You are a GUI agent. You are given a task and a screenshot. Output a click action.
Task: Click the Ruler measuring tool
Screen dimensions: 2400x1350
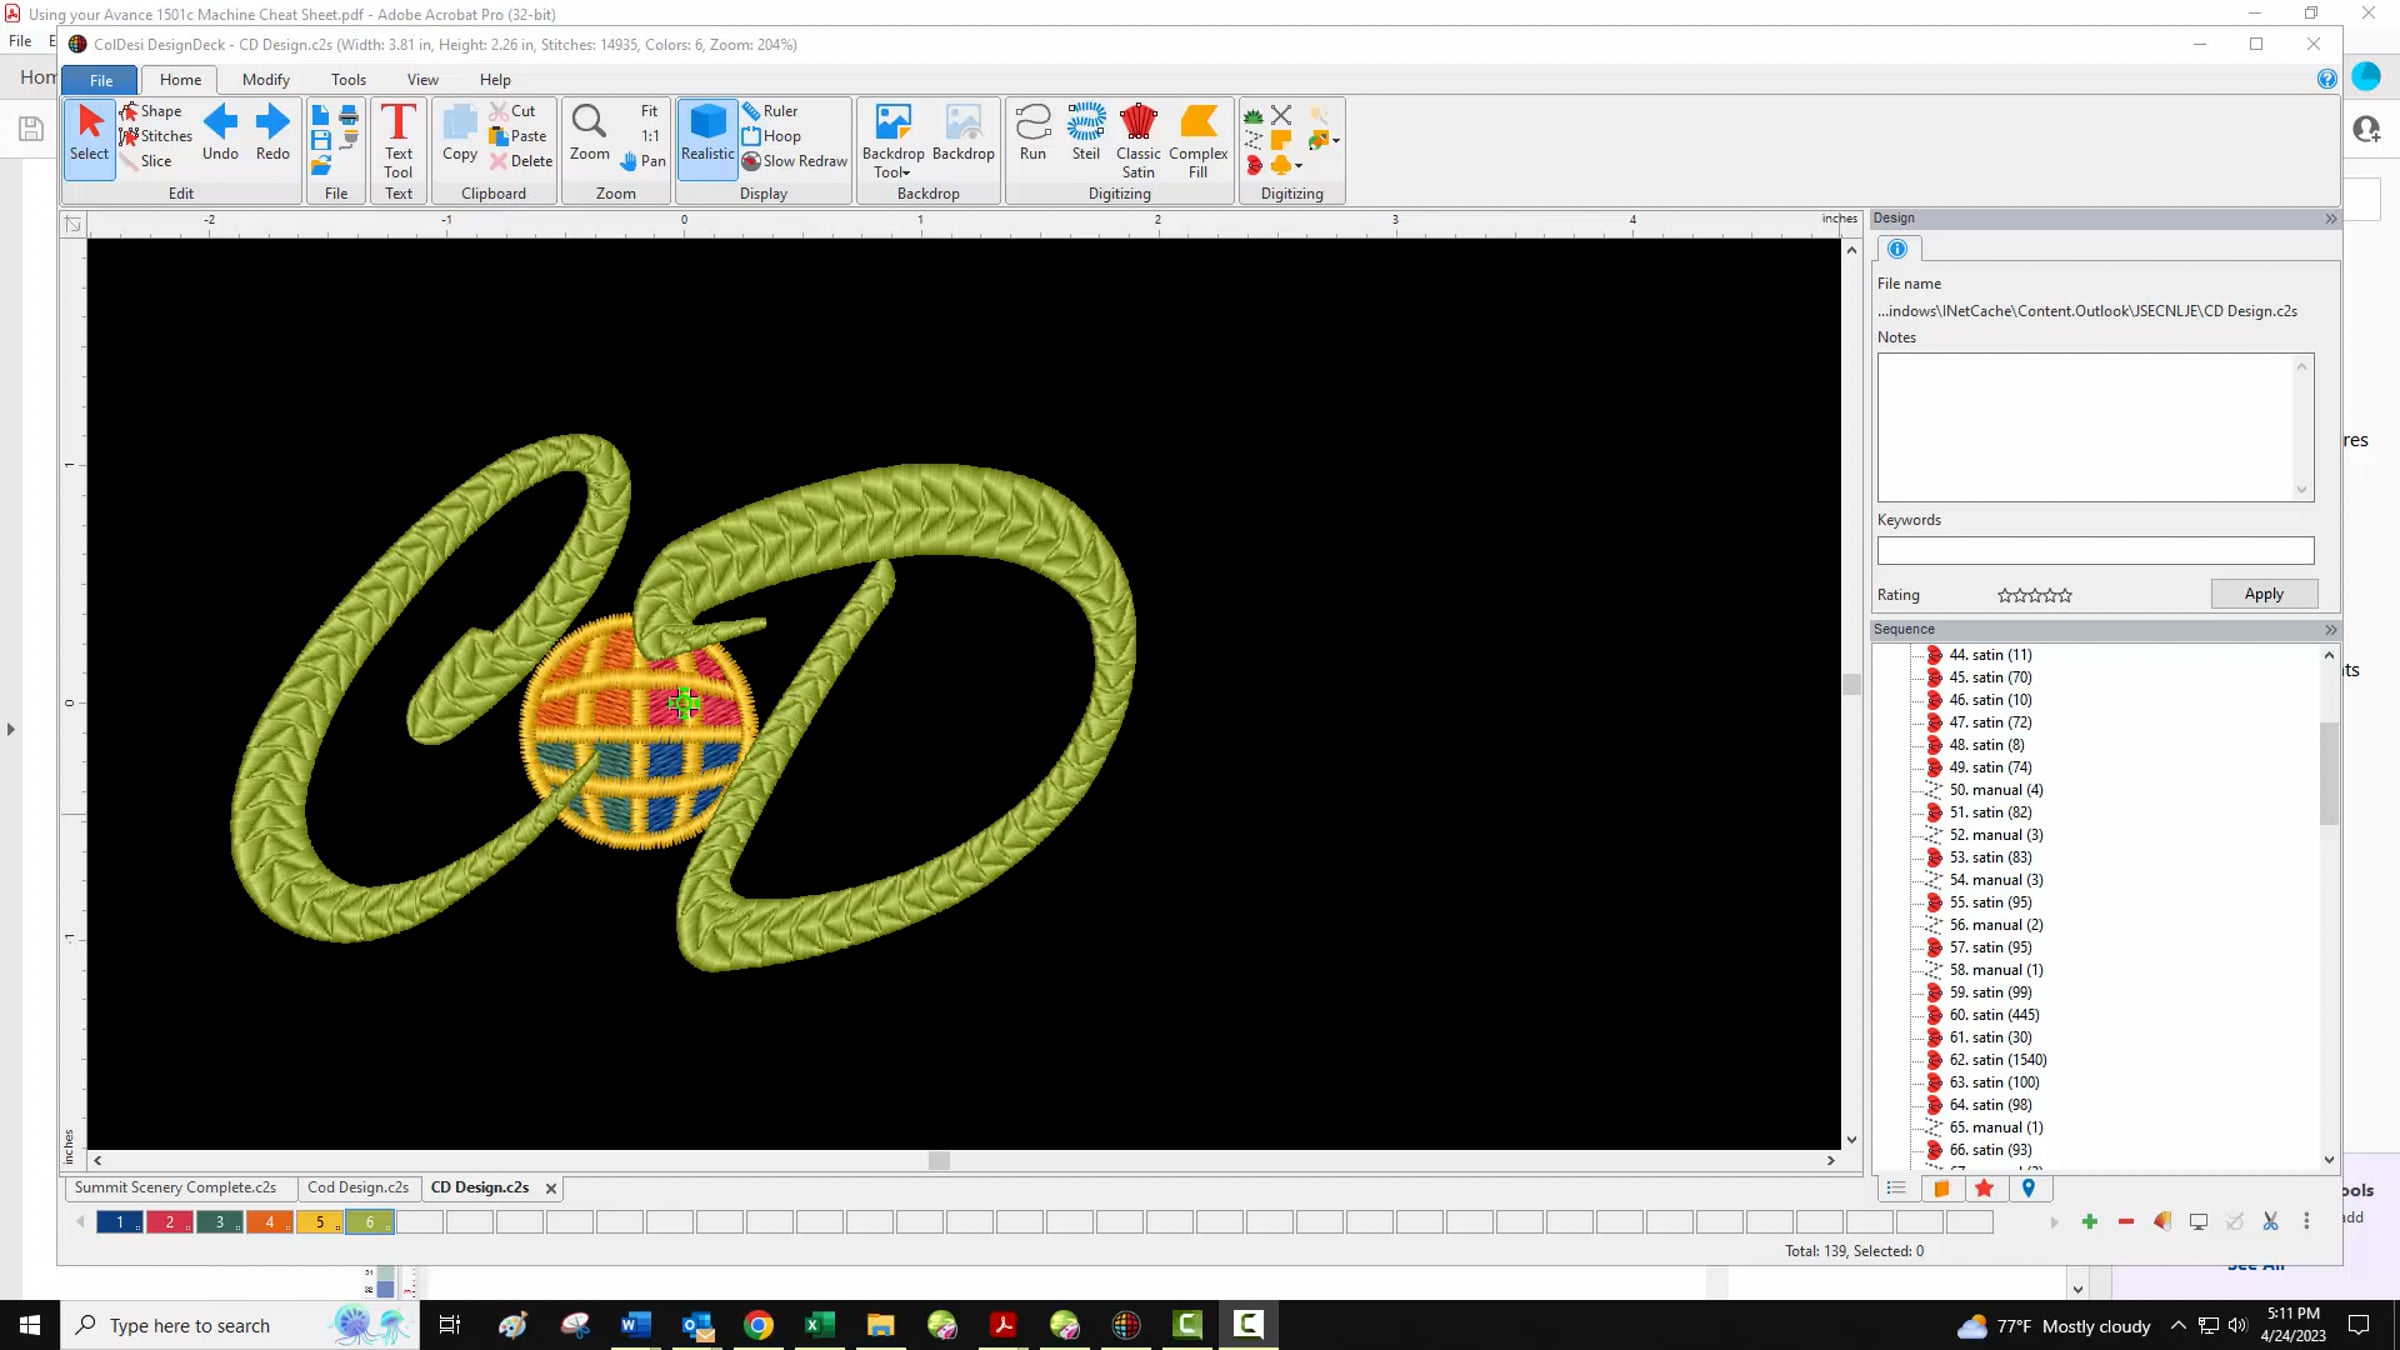tap(770, 111)
